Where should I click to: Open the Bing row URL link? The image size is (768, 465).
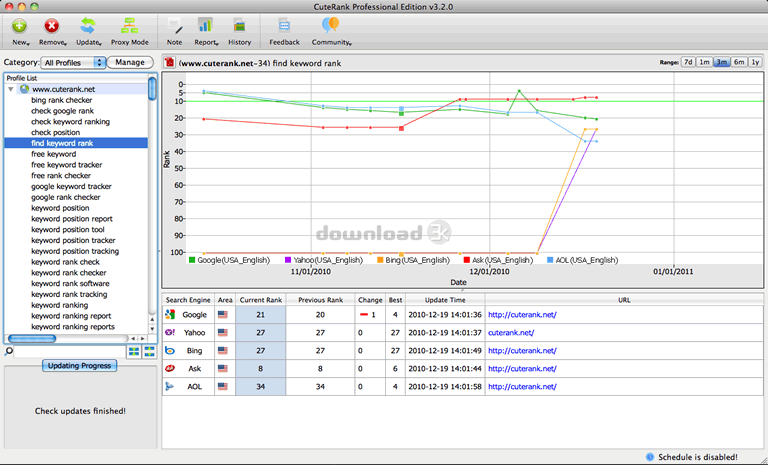click(522, 351)
